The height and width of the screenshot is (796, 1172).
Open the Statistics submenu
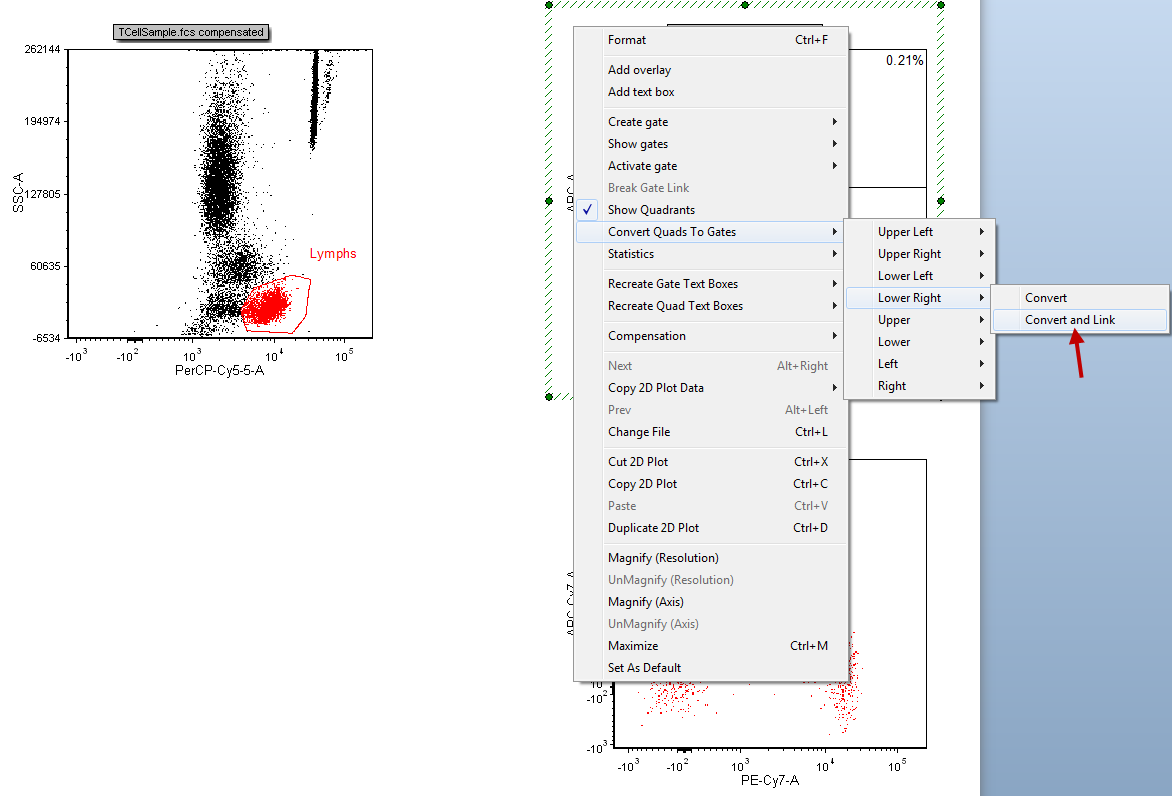pos(632,254)
